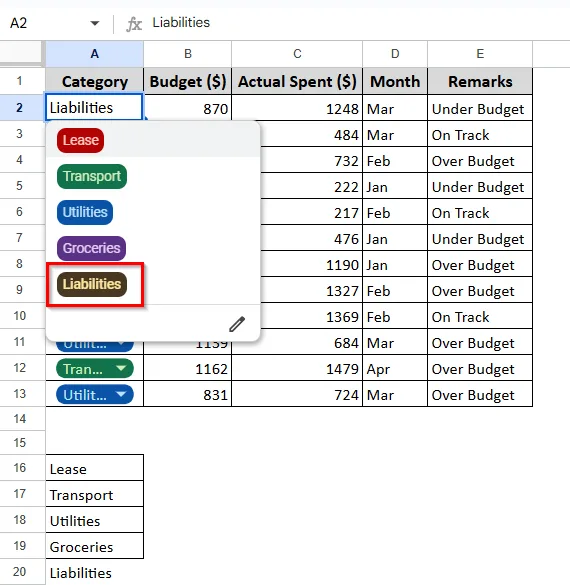Click cell A16 containing Lease
570x585 pixels.
(x=95, y=468)
